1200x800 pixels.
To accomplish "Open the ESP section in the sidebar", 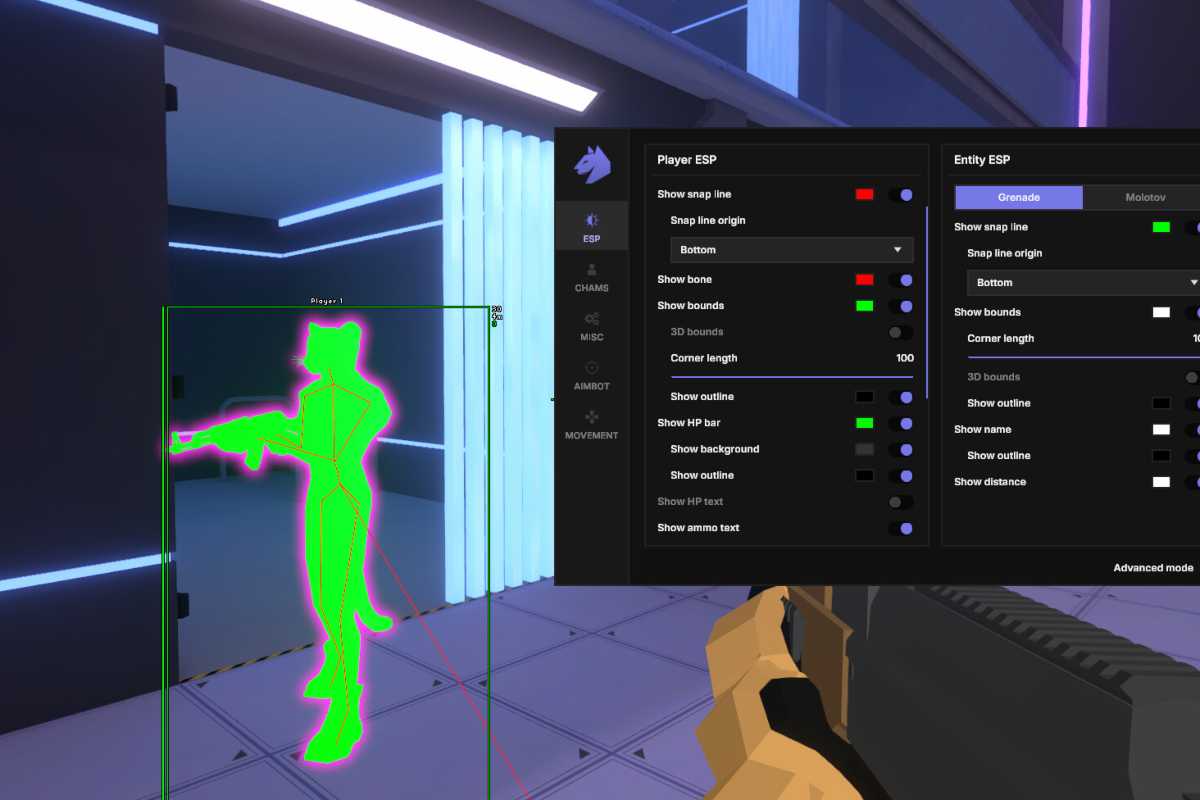I will click(591, 227).
